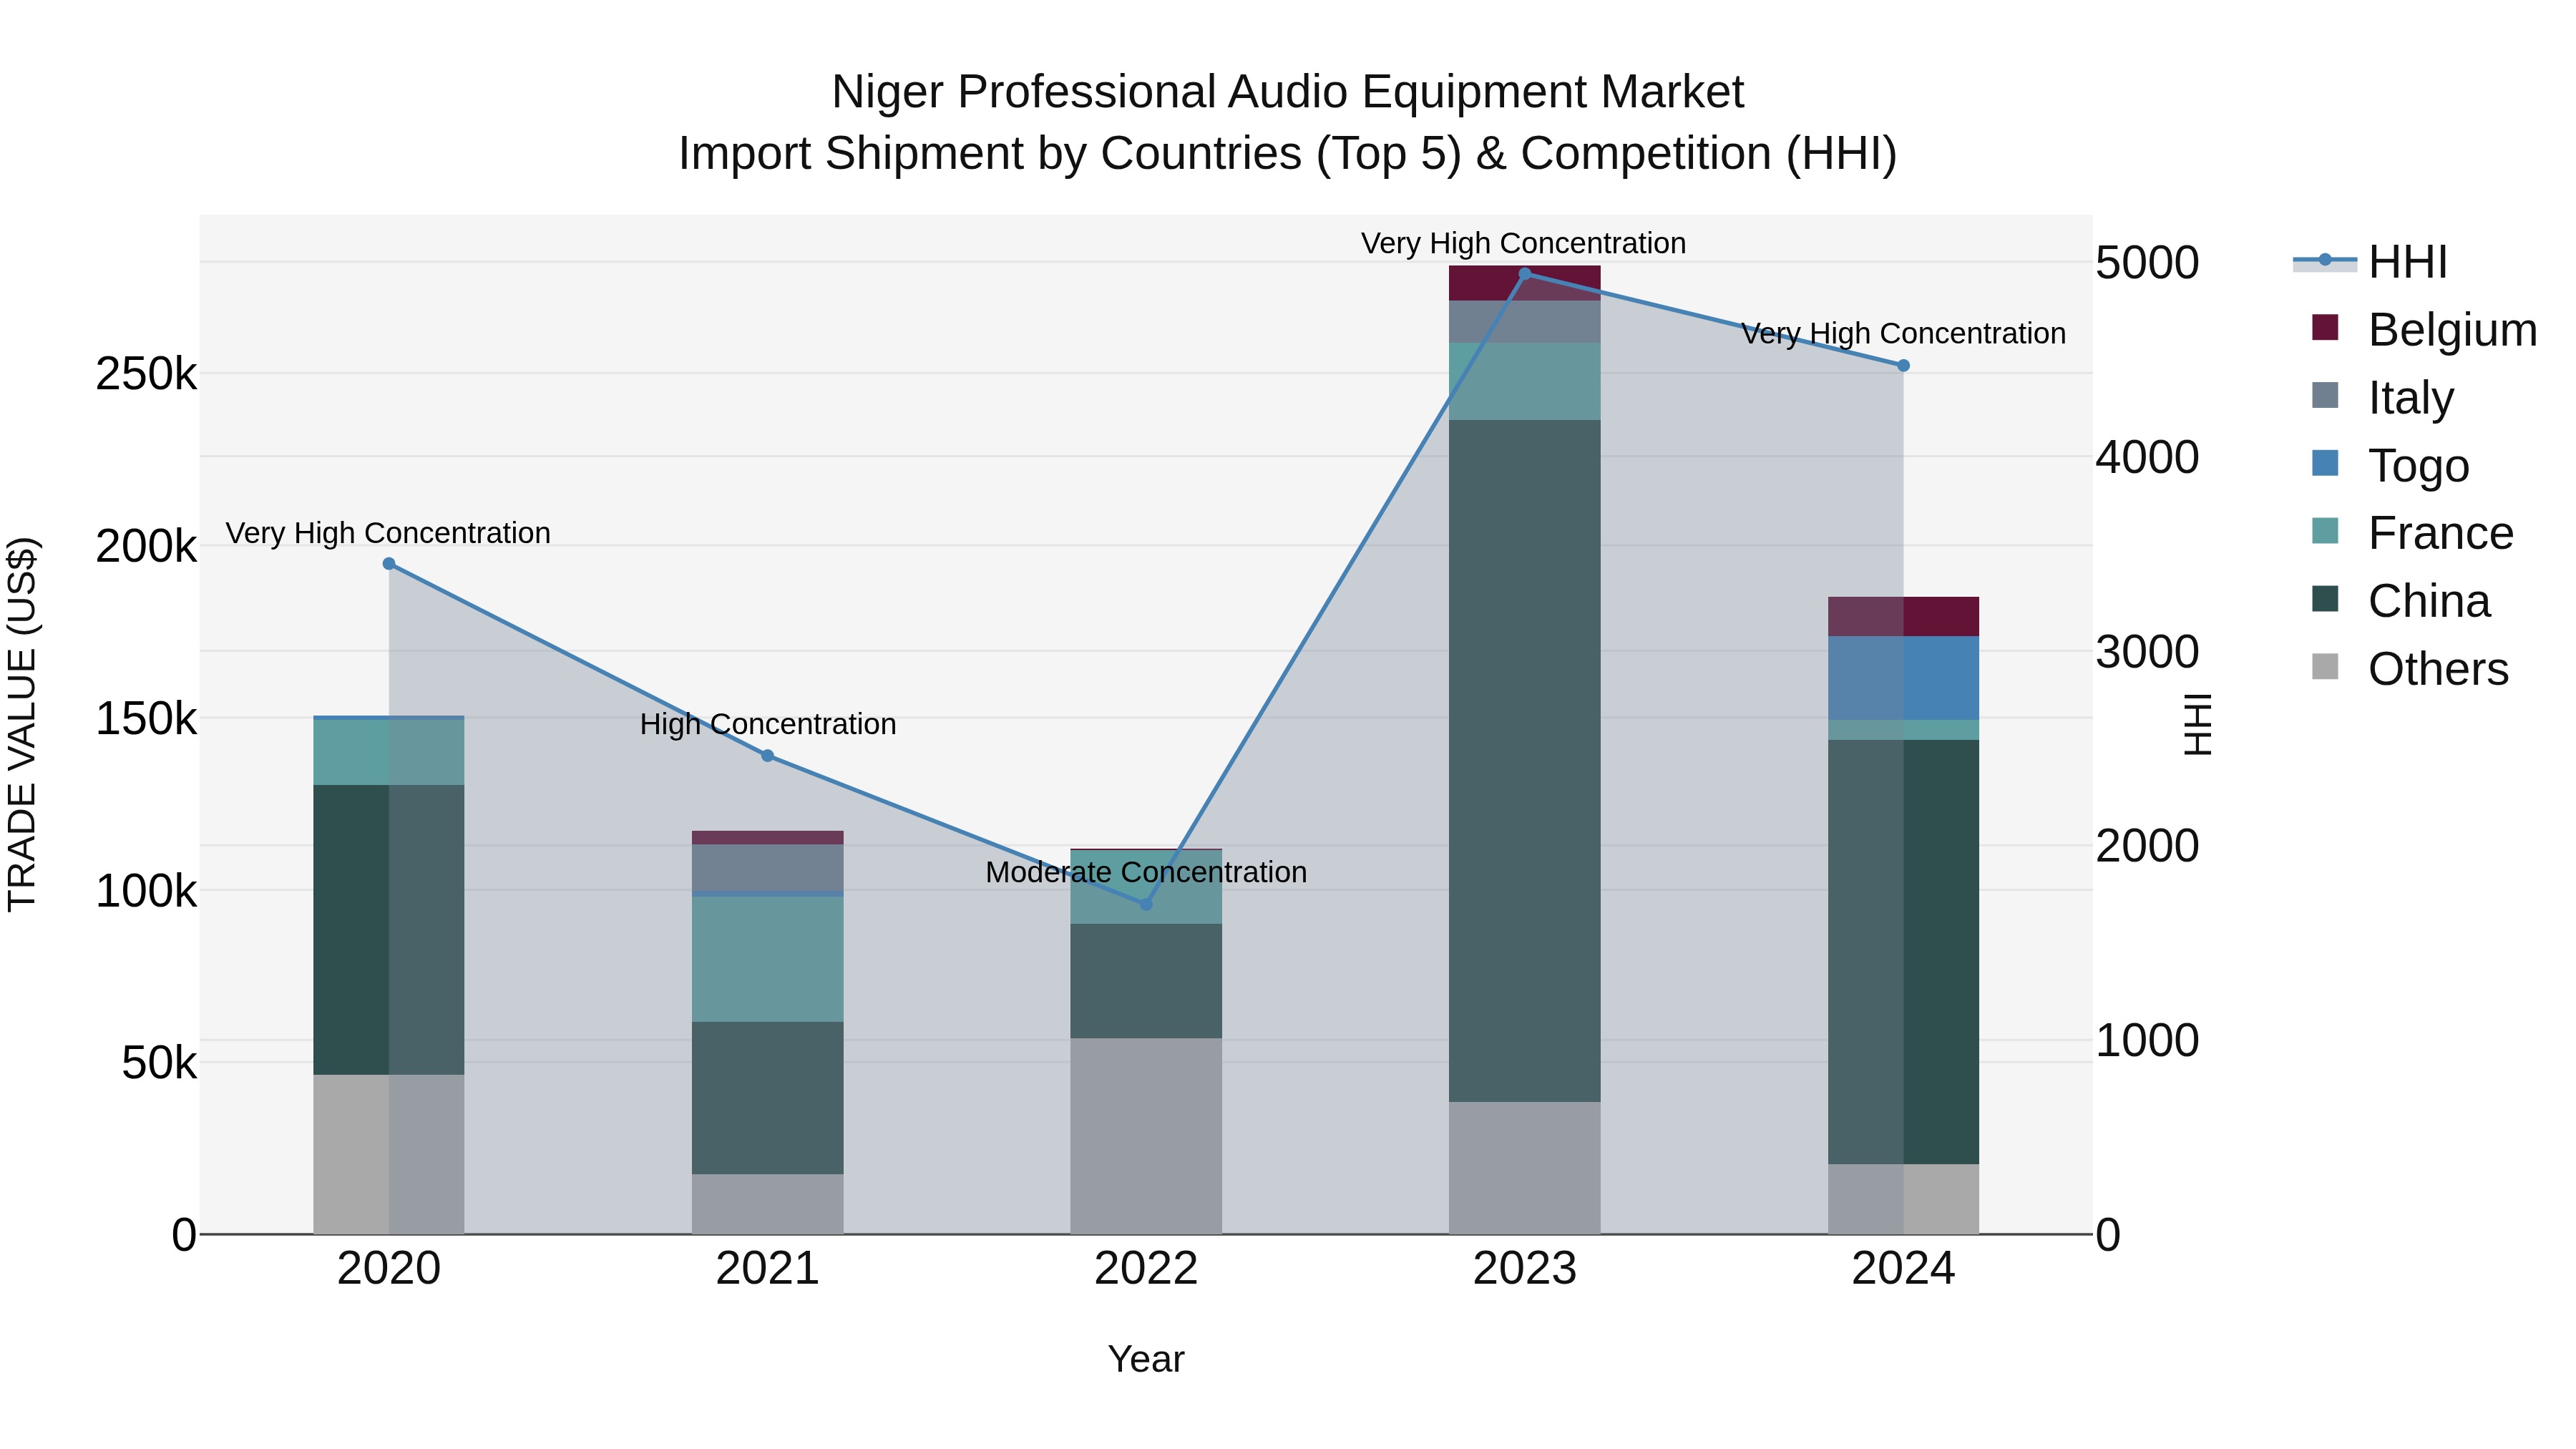This screenshot has width=2576, height=1449.
Task: Click the '5000' HHI axis tick label
Action: click(x=2147, y=263)
